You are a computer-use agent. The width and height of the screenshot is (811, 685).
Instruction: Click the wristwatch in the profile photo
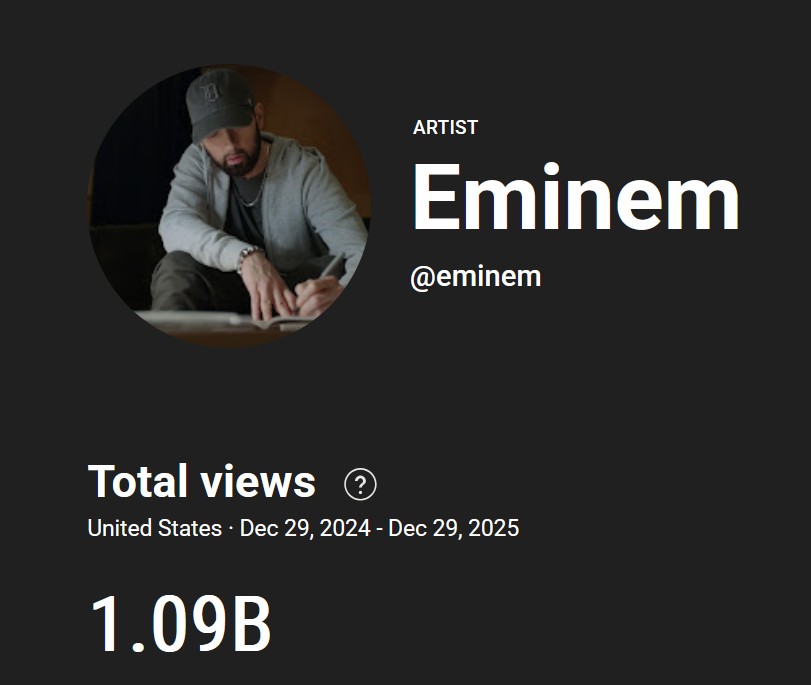pyautogui.click(x=249, y=256)
